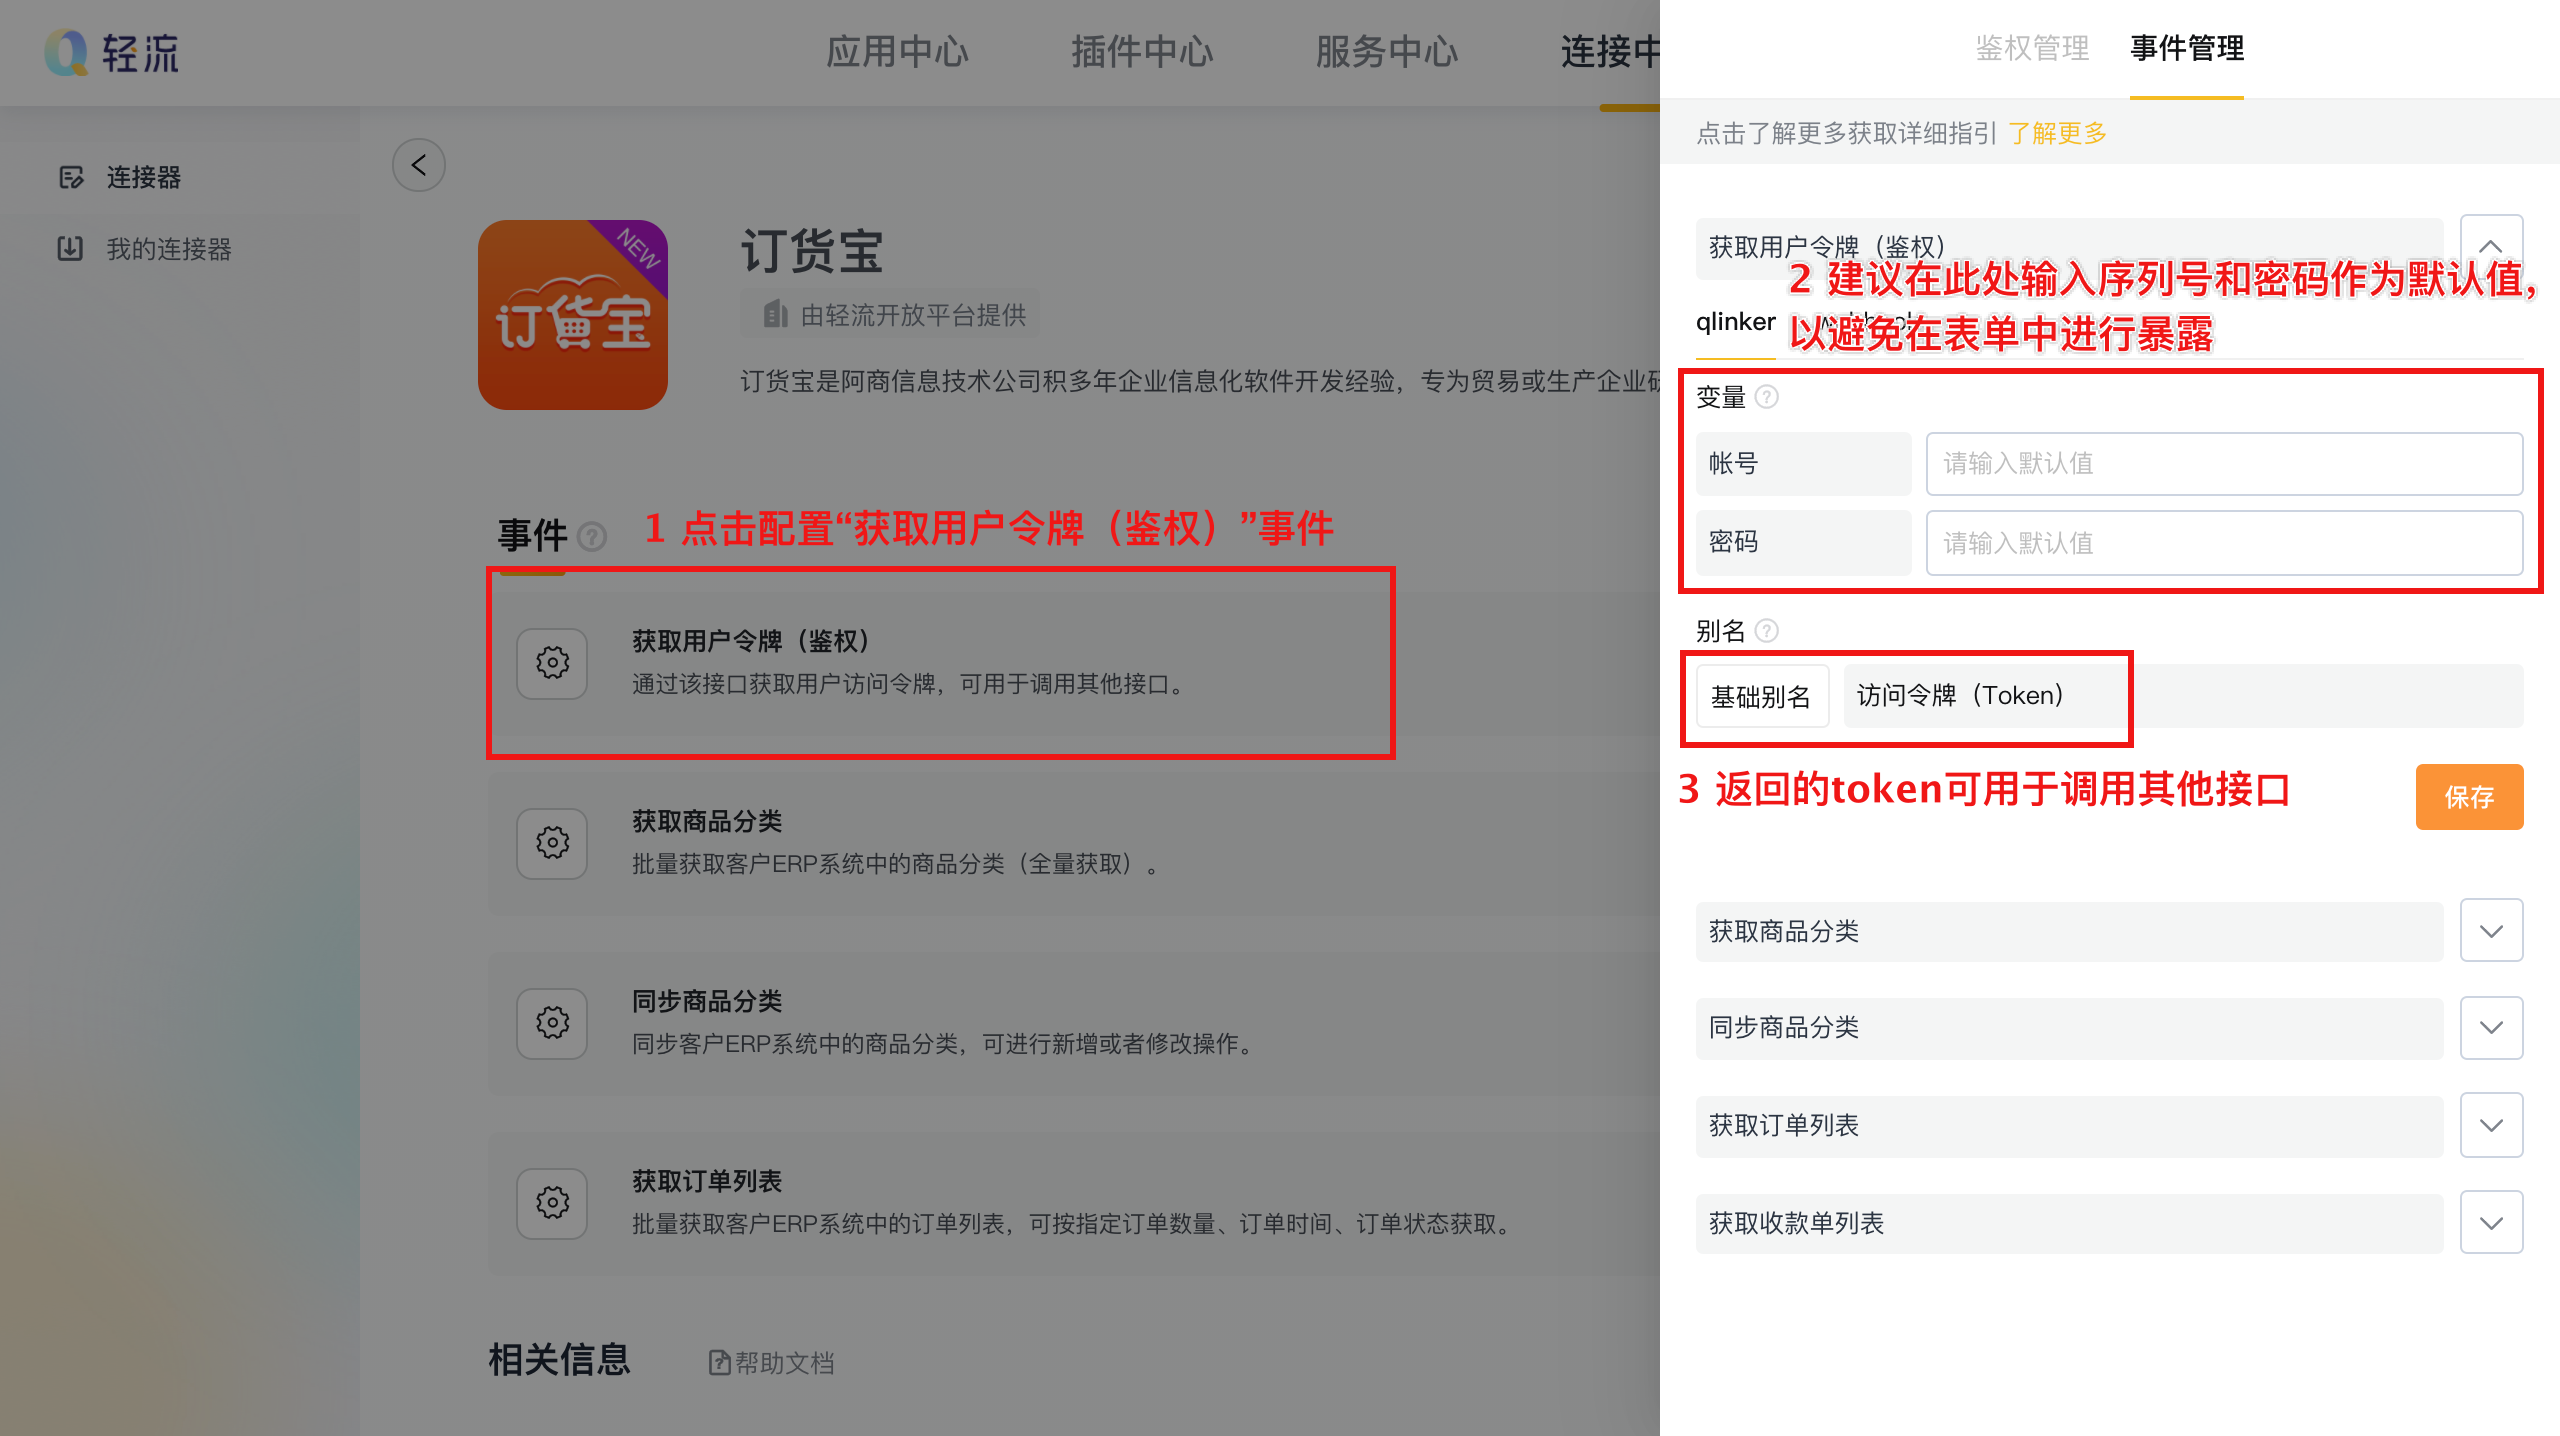Switch to the 事件管理 tab
2560x1436 pixels.
coord(2187,48)
